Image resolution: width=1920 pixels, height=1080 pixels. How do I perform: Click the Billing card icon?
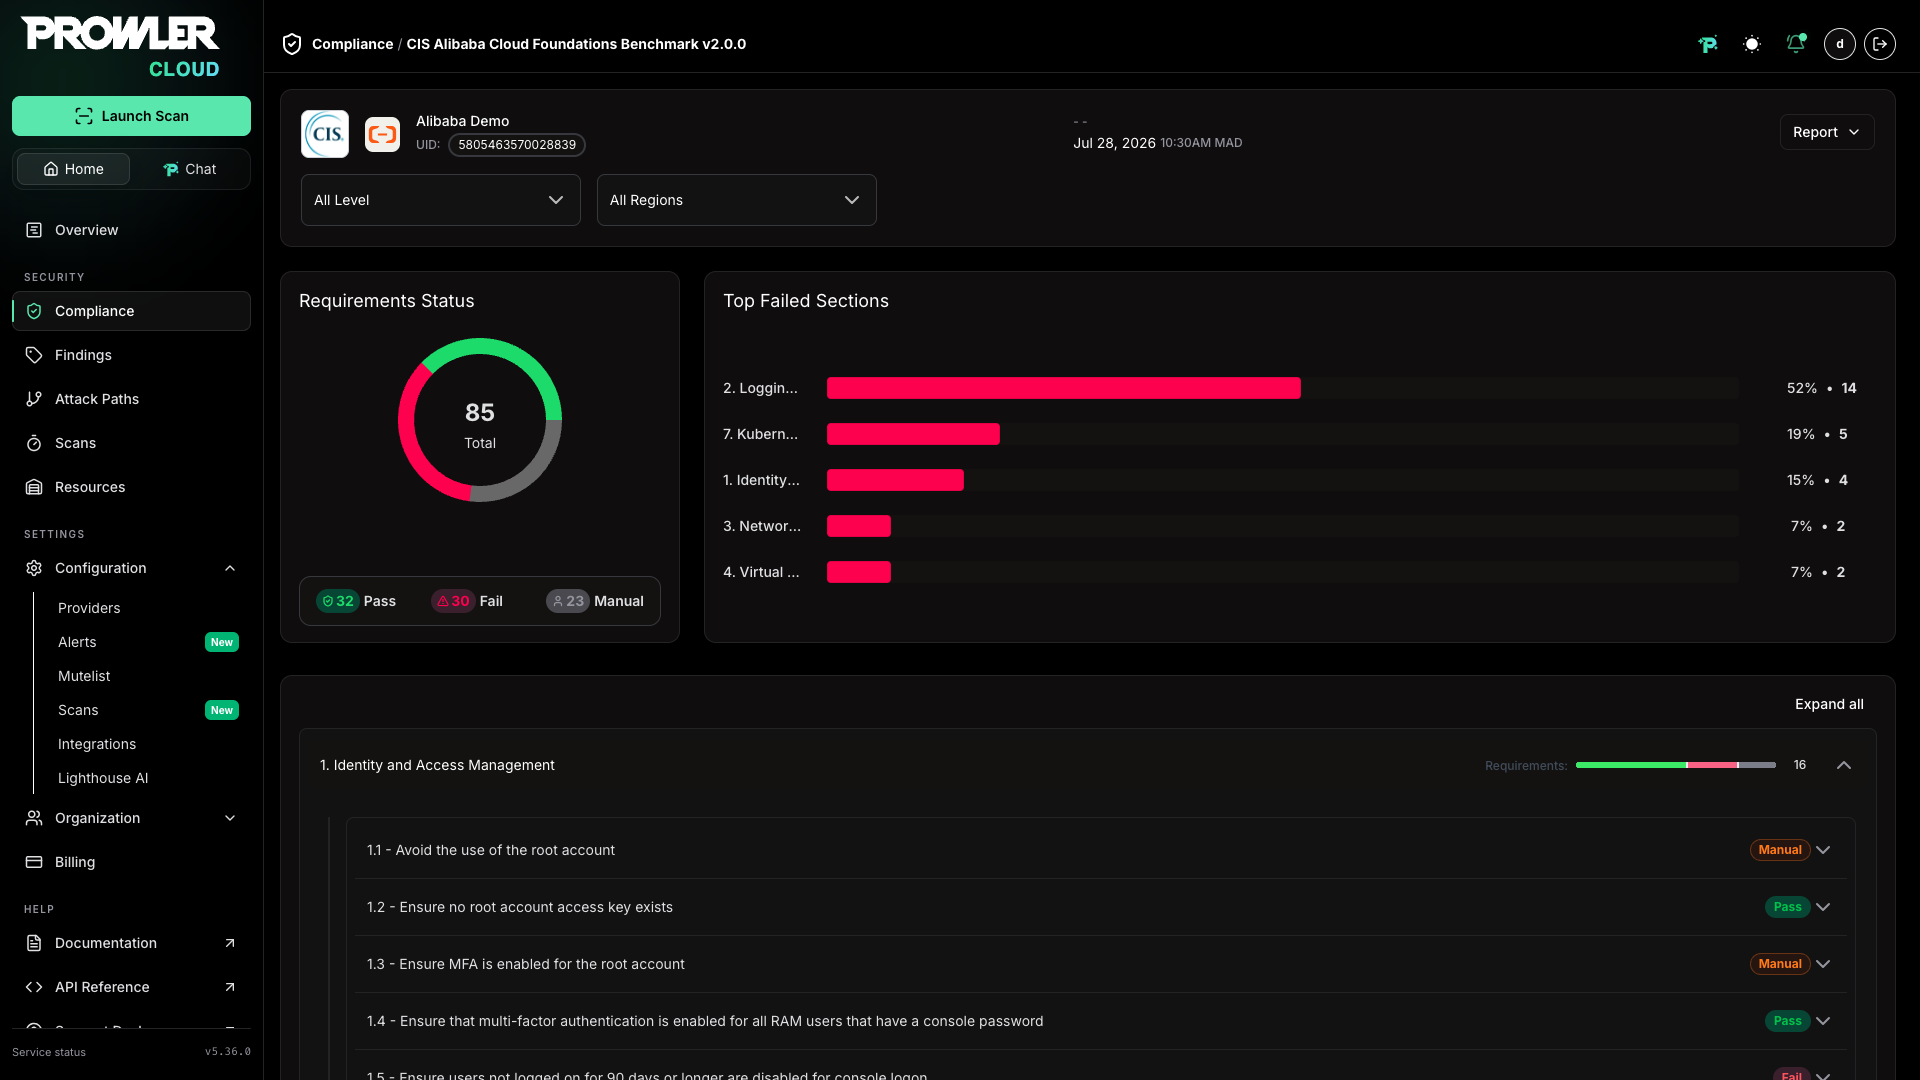point(34,862)
